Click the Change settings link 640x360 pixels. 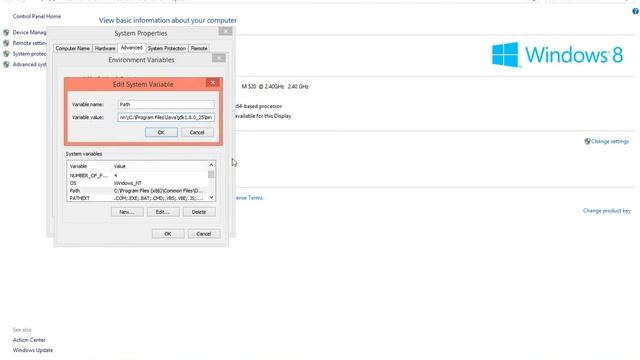(x=610, y=141)
